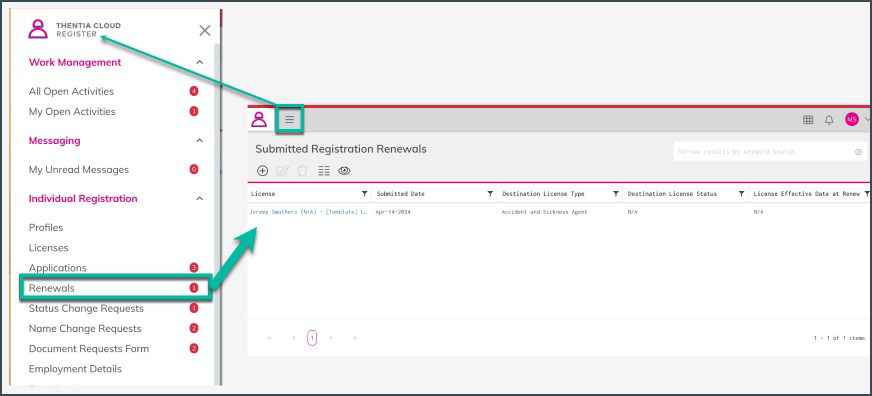This screenshot has width=872, height=396.
Task: Filter the License Effective Date at Renew column
Action: 866,194
